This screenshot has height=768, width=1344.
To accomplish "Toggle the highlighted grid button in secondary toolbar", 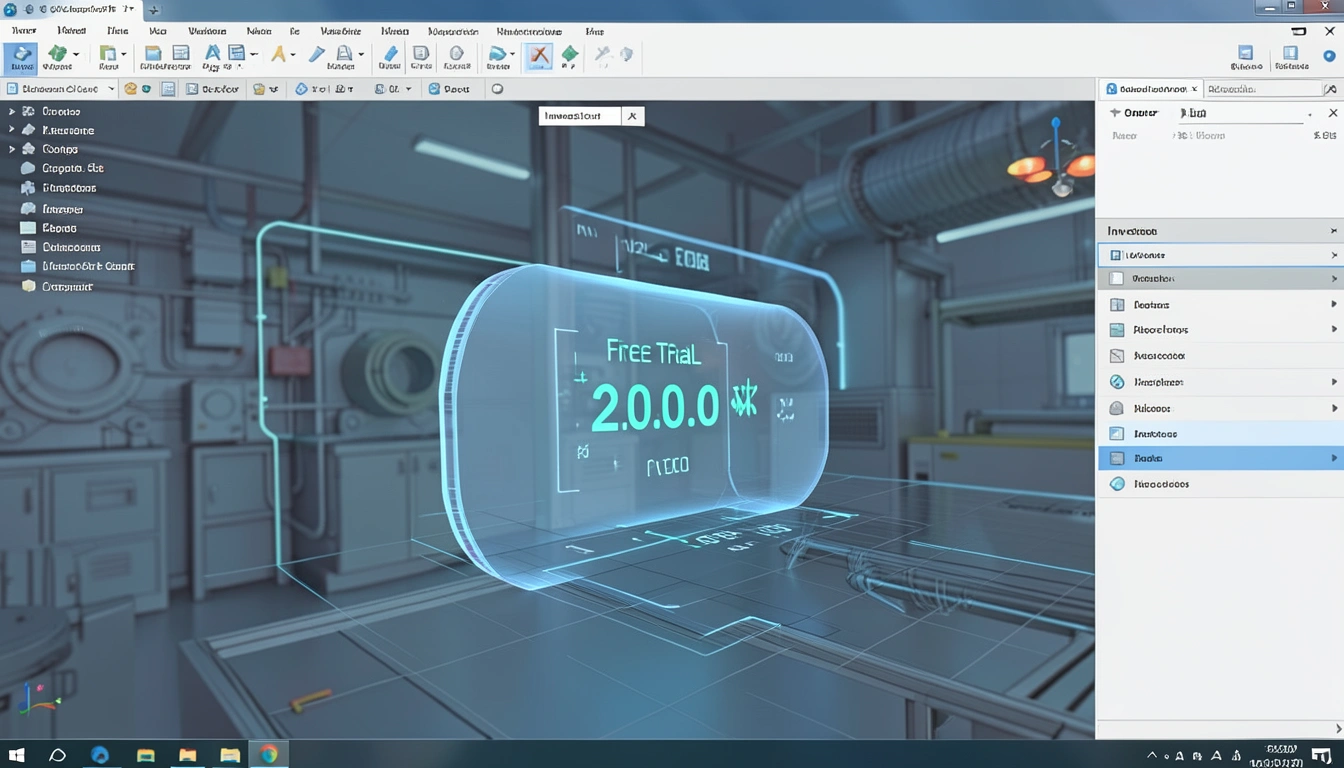I will (x=168, y=89).
